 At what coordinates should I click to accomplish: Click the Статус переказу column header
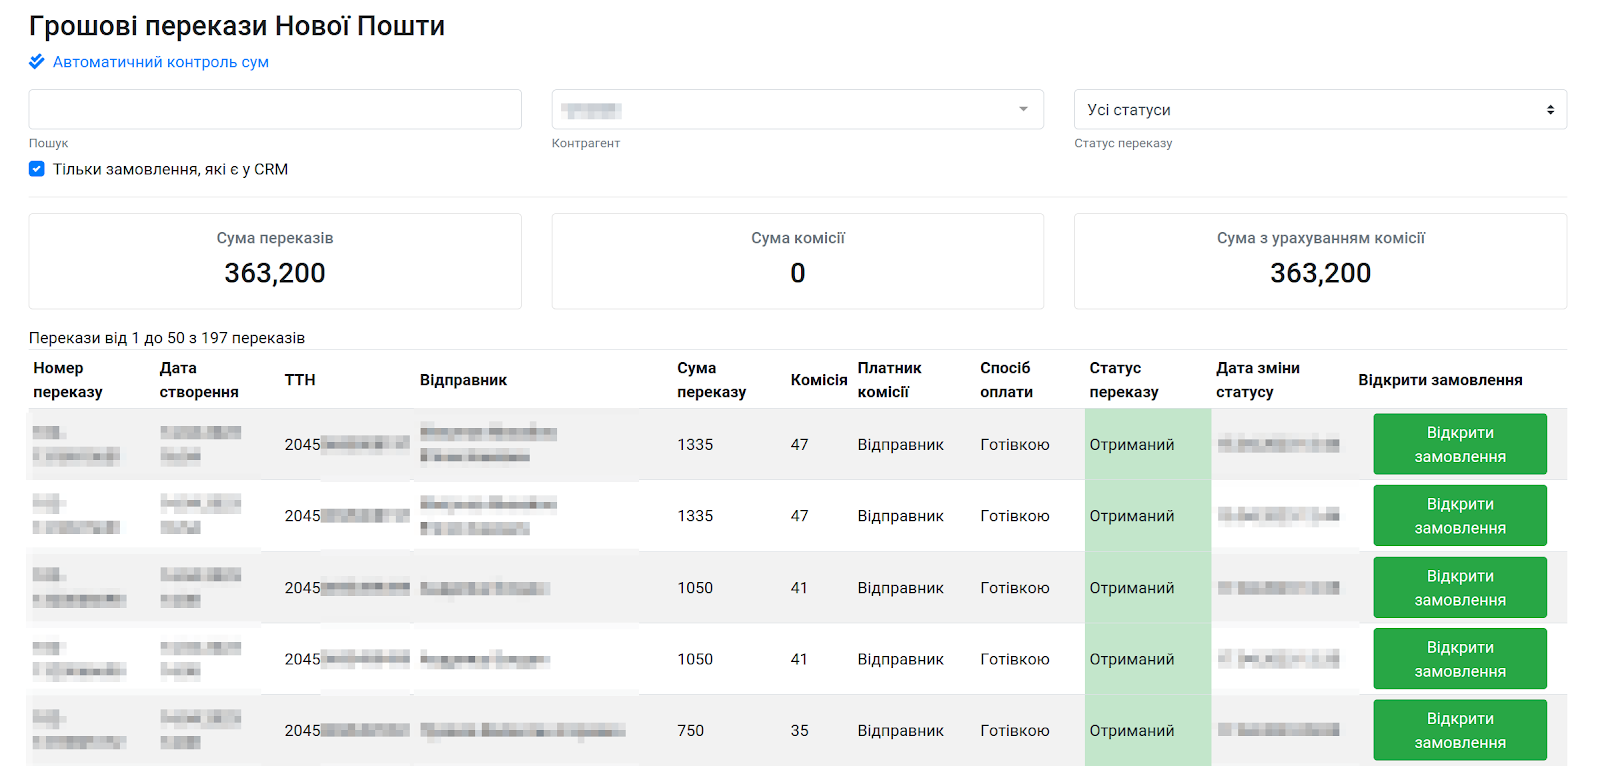[x=1124, y=380]
